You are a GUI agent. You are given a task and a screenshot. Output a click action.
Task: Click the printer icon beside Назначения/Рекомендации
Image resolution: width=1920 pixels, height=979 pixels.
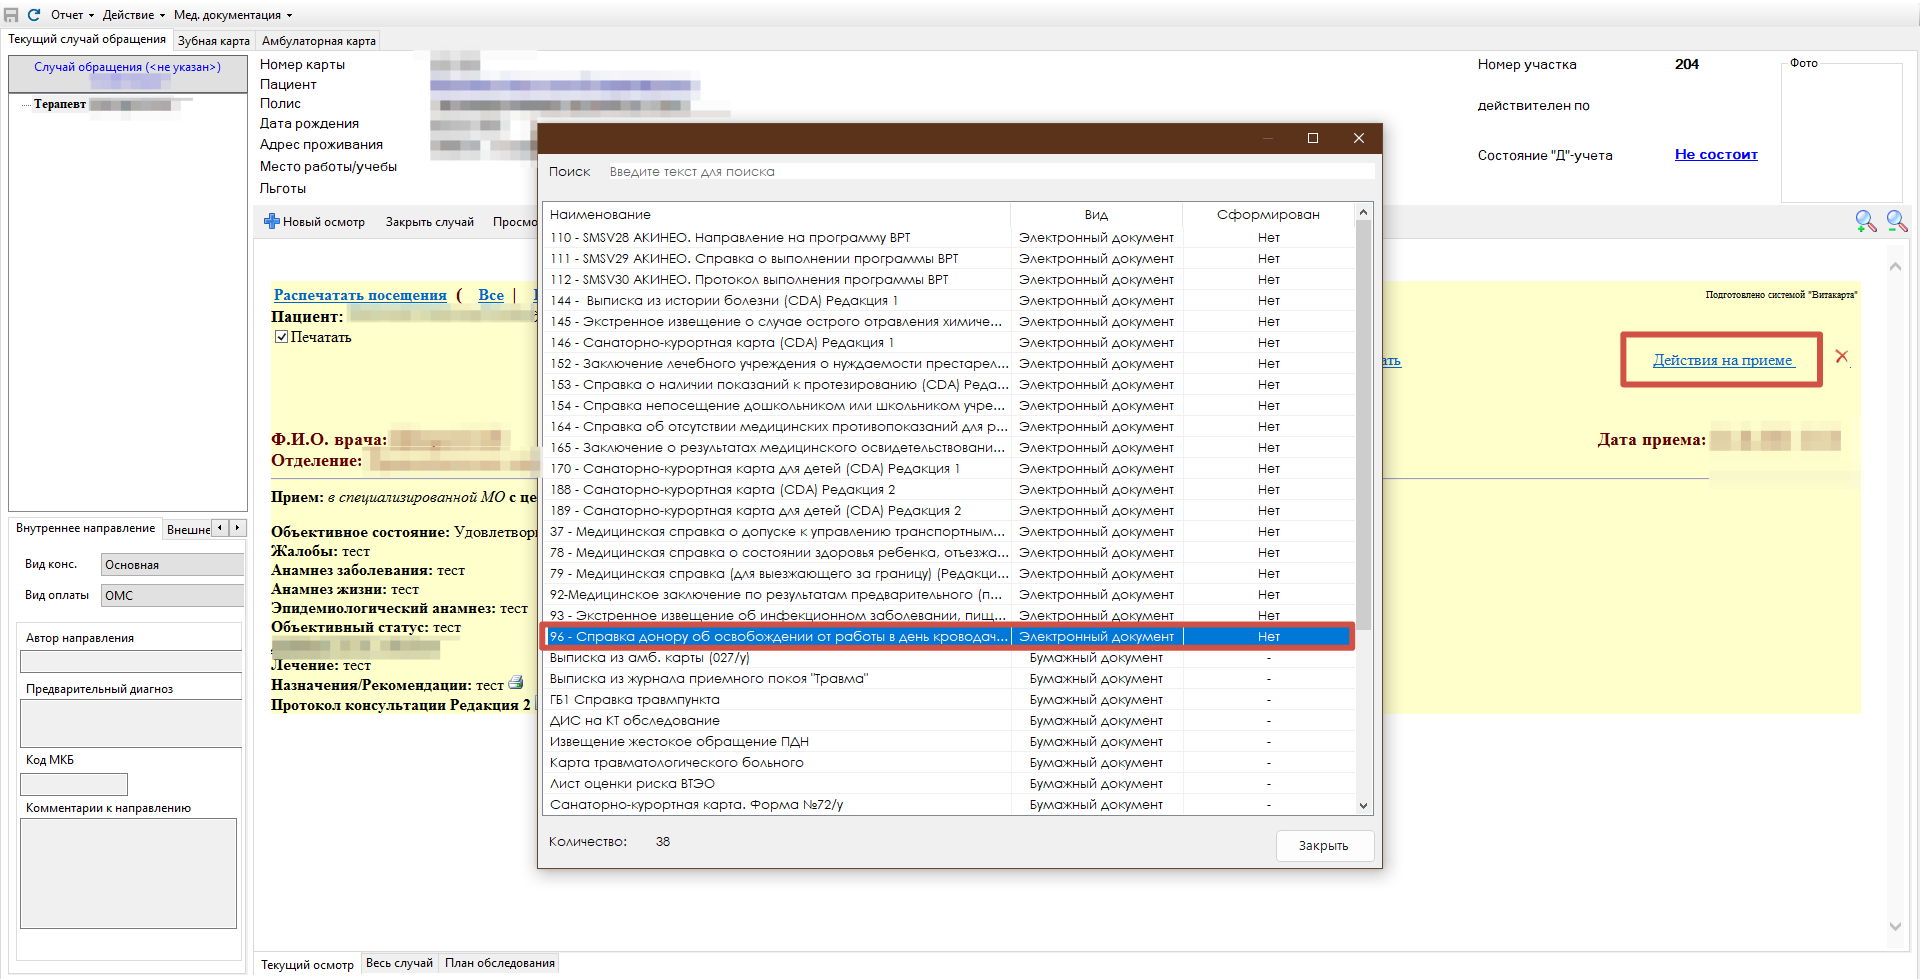pyautogui.click(x=516, y=683)
